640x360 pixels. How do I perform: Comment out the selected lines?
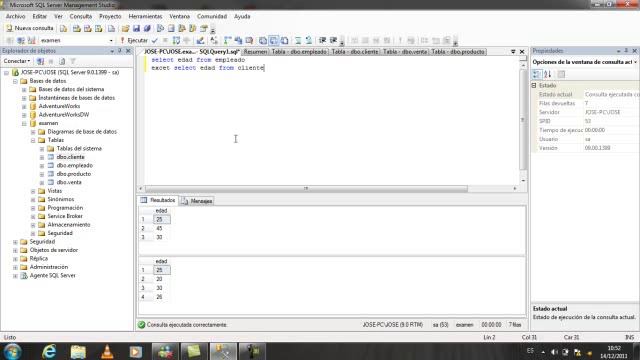(298, 40)
